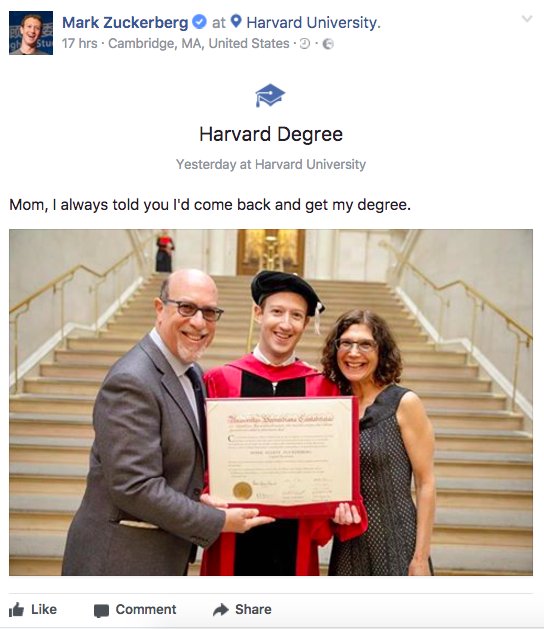Visit the Harvard University location link in header
Image resolution: width=544 pixels, height=629 pixels.
(x=313, y=22)
